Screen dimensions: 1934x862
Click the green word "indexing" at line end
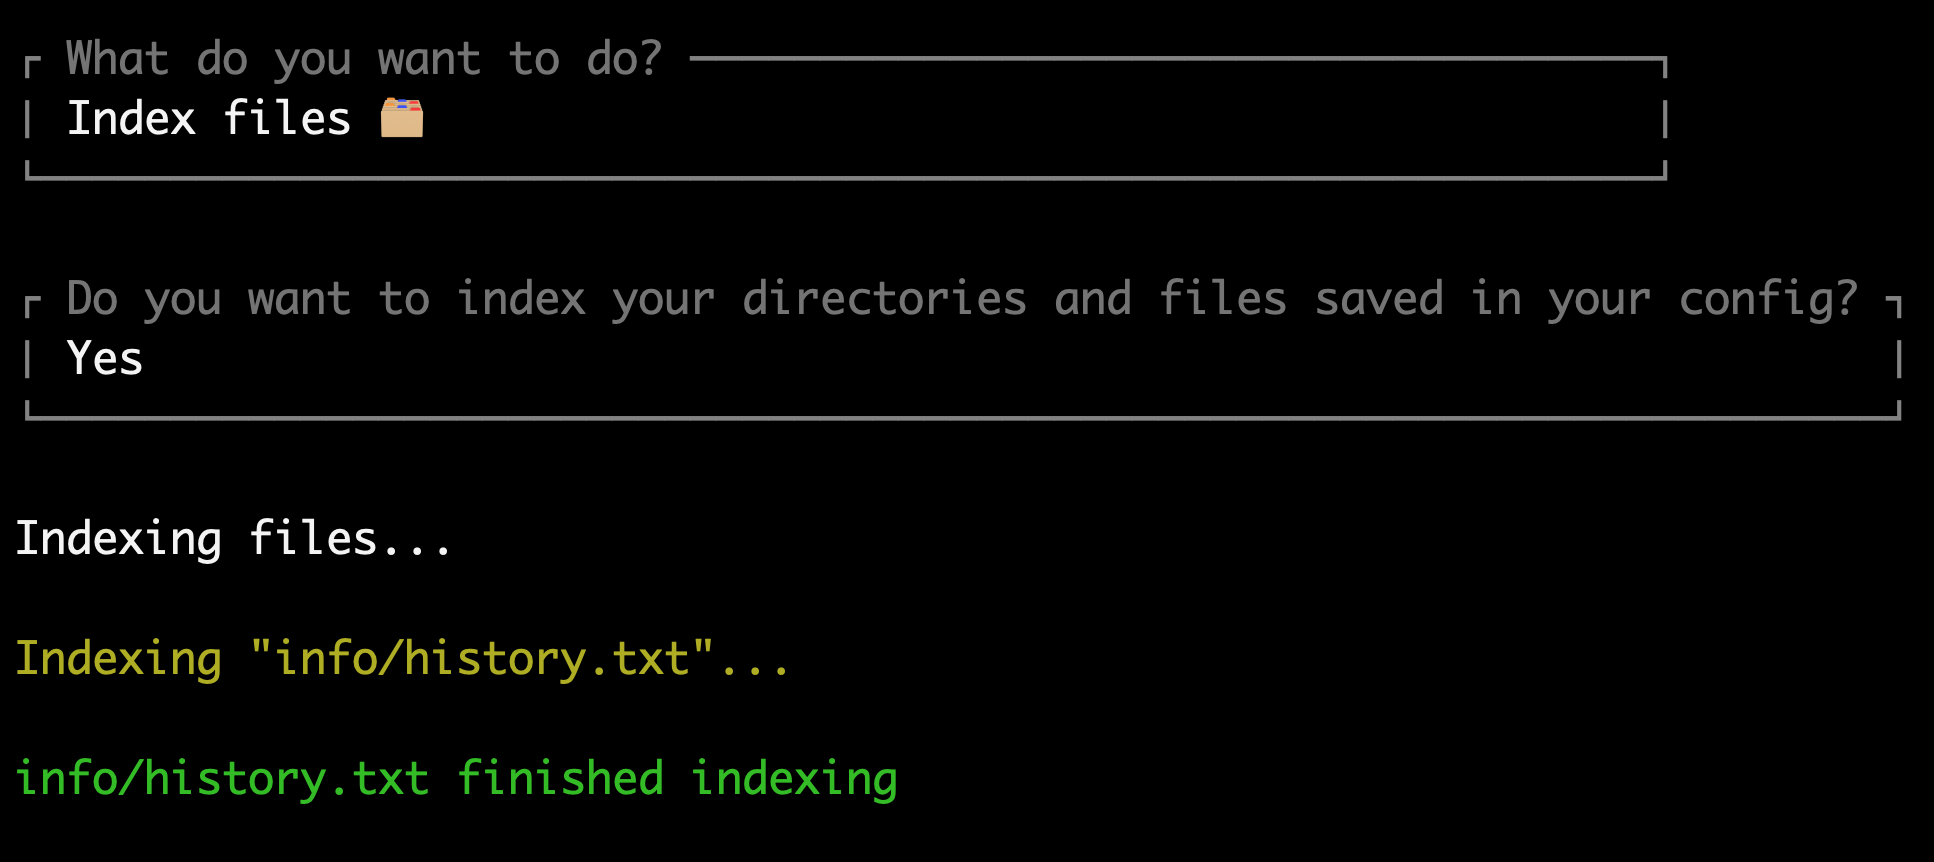click(794, 778)
